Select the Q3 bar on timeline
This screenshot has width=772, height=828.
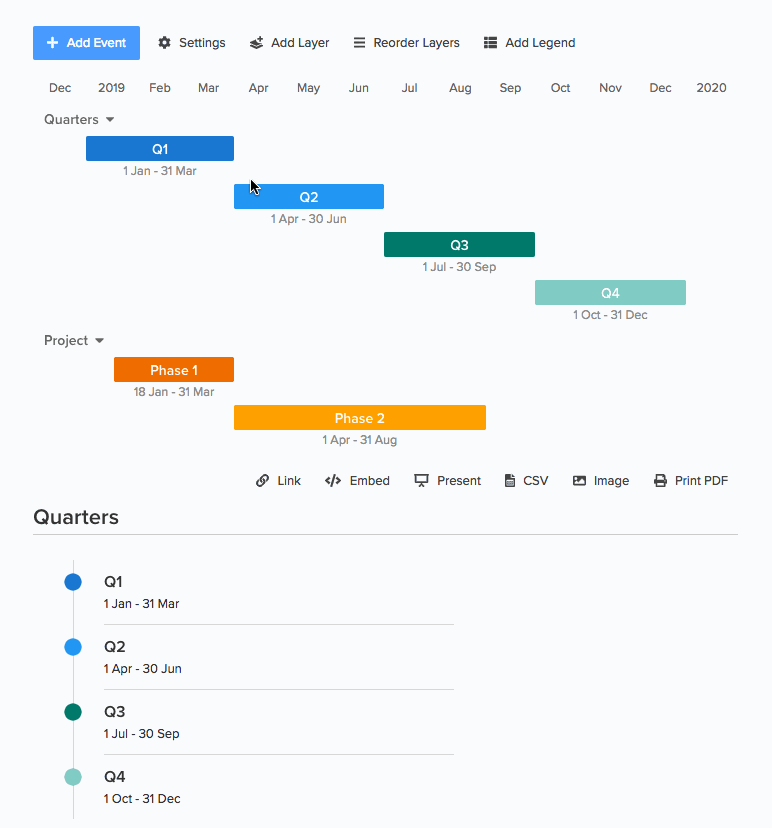click(x=459, y=244)
